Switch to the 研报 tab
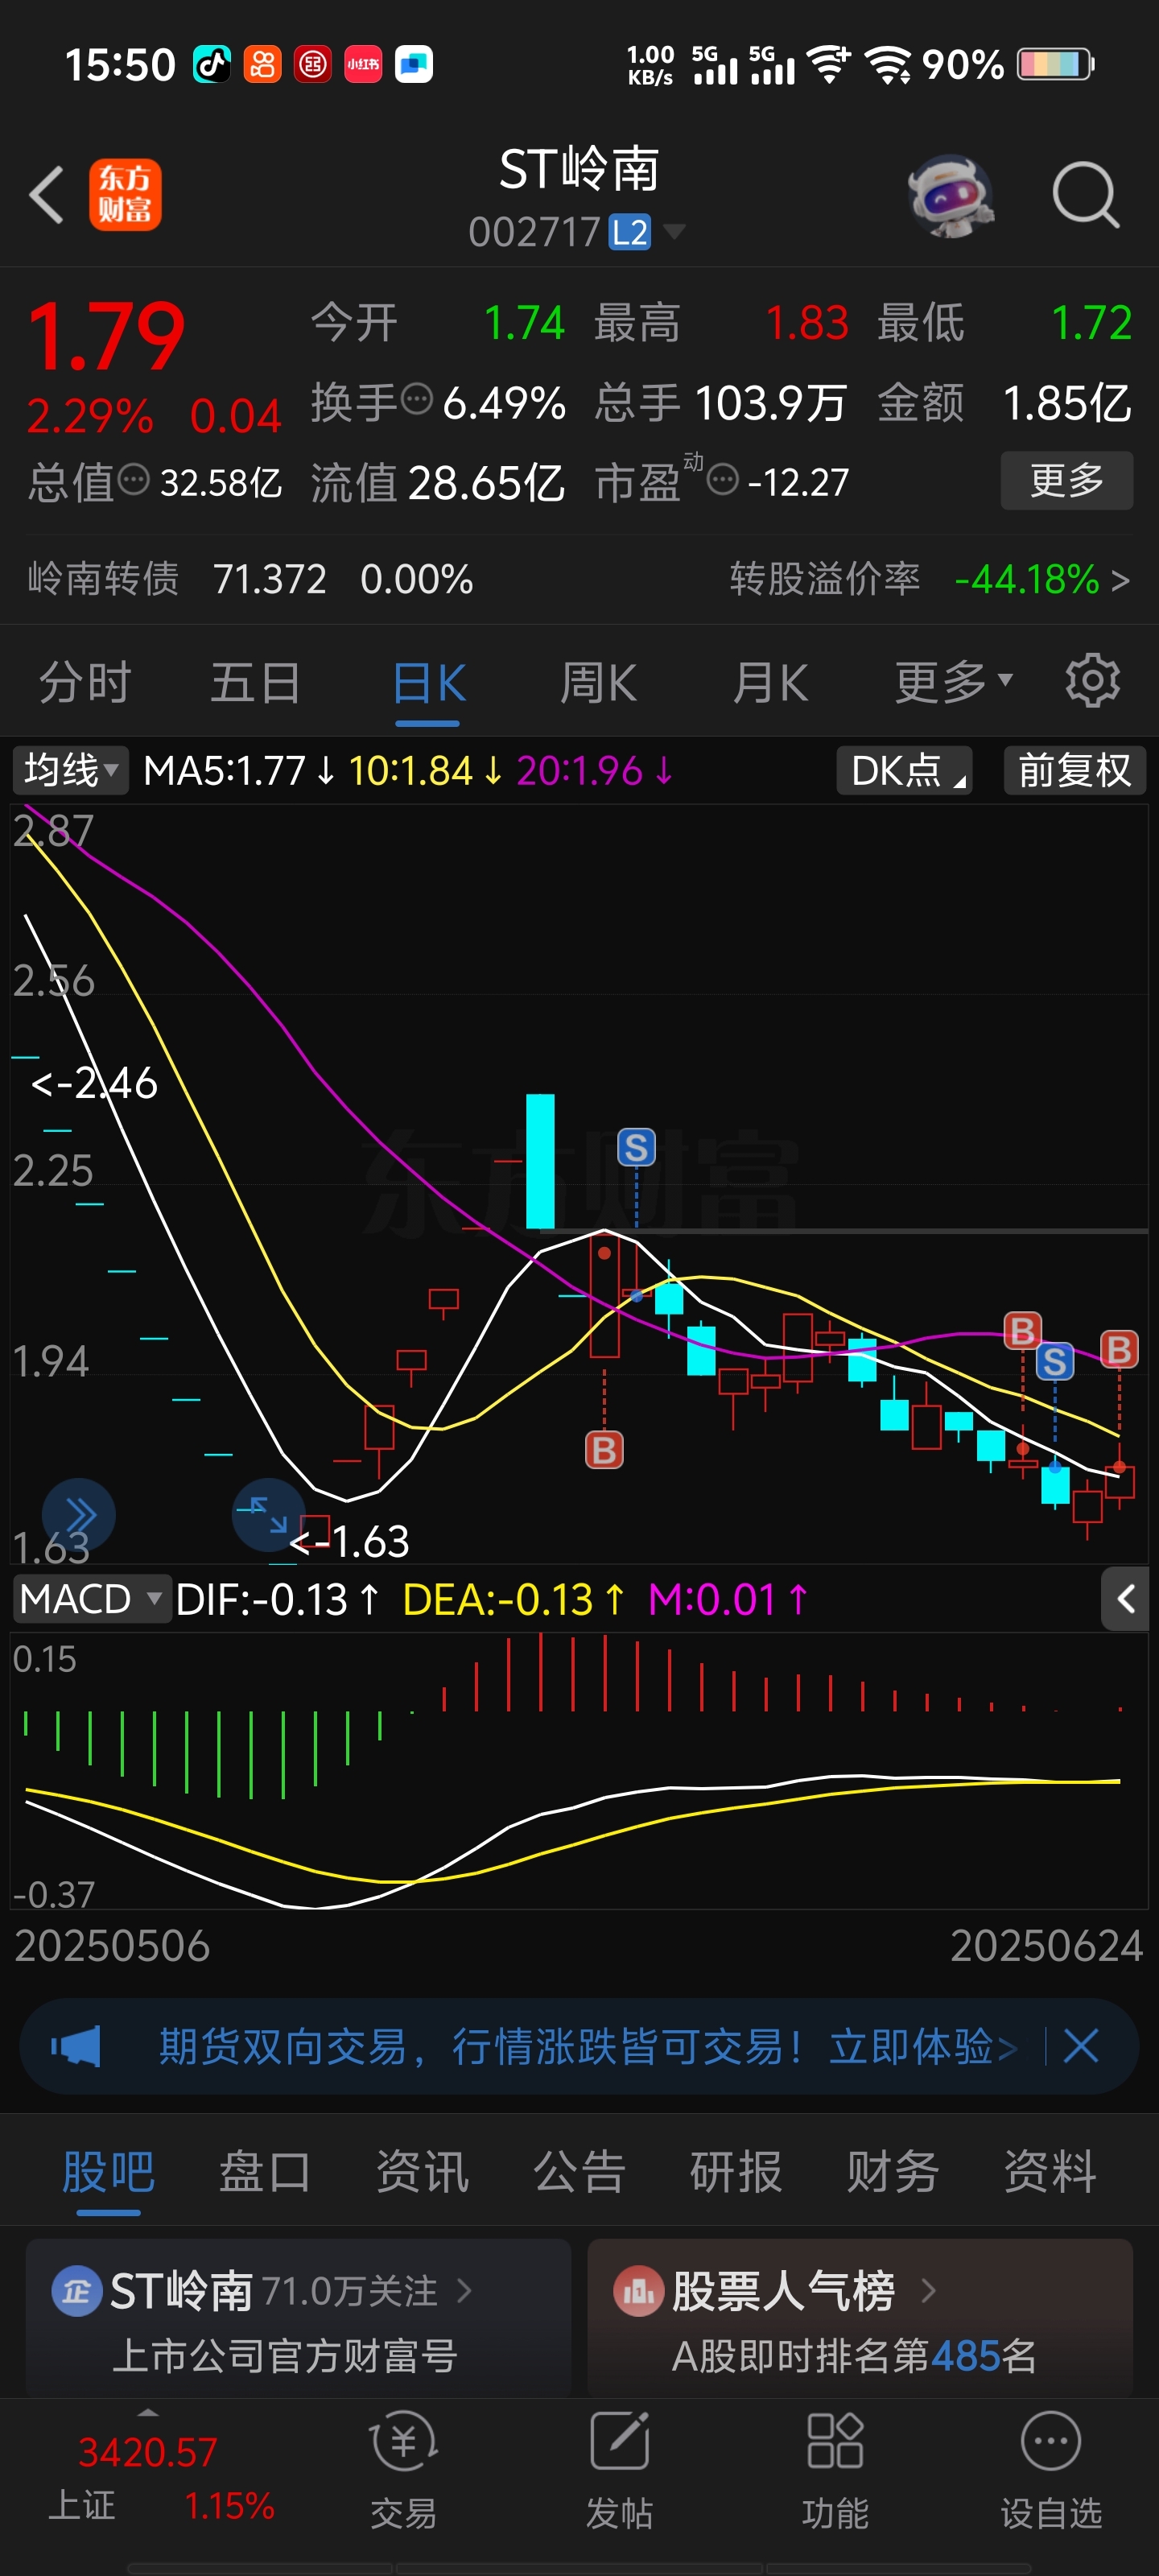1159x2576 pixels. pyautogui.click(x=736, y=2172)
